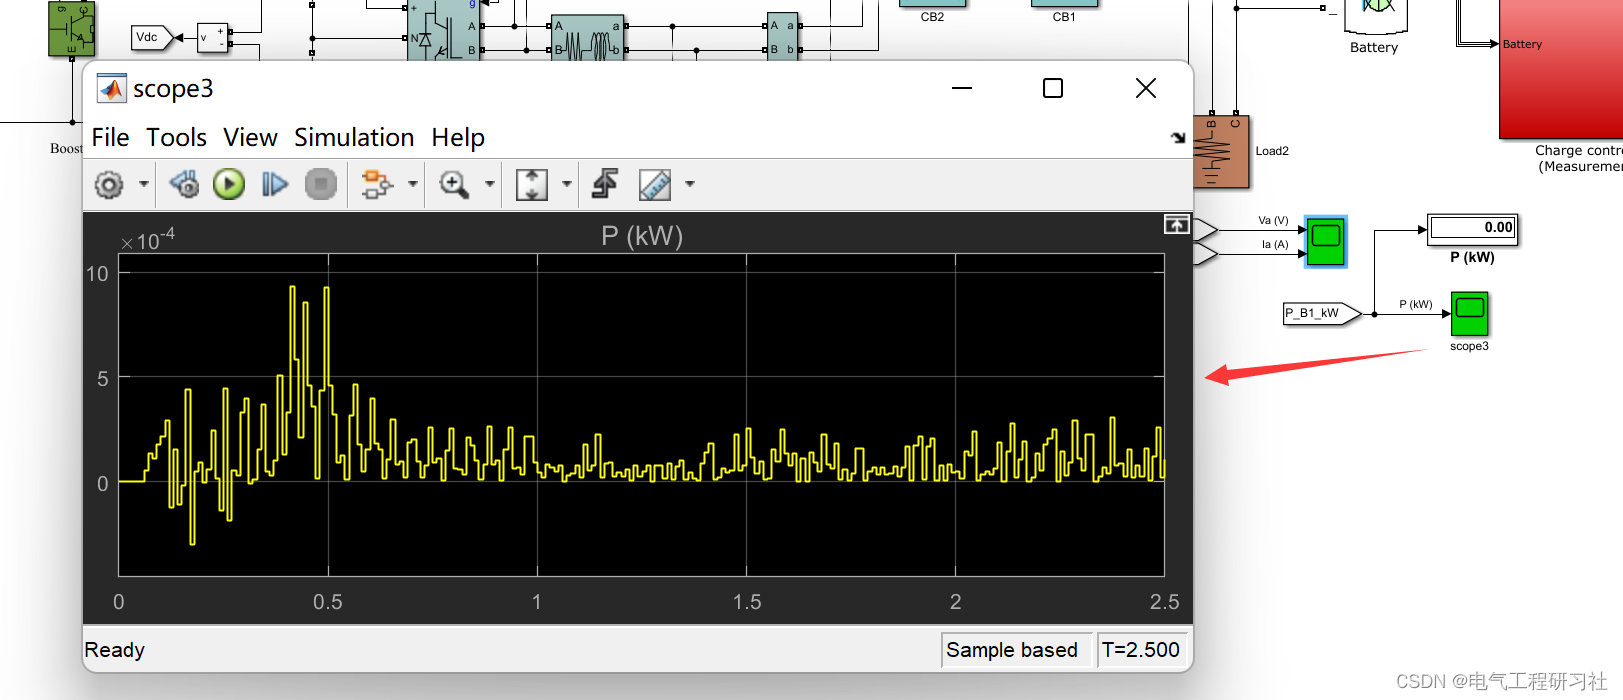The image size is (1623, 700).
Task: Maximize the axes with the plot corner icon
Action: click(x=1176, y=225)
